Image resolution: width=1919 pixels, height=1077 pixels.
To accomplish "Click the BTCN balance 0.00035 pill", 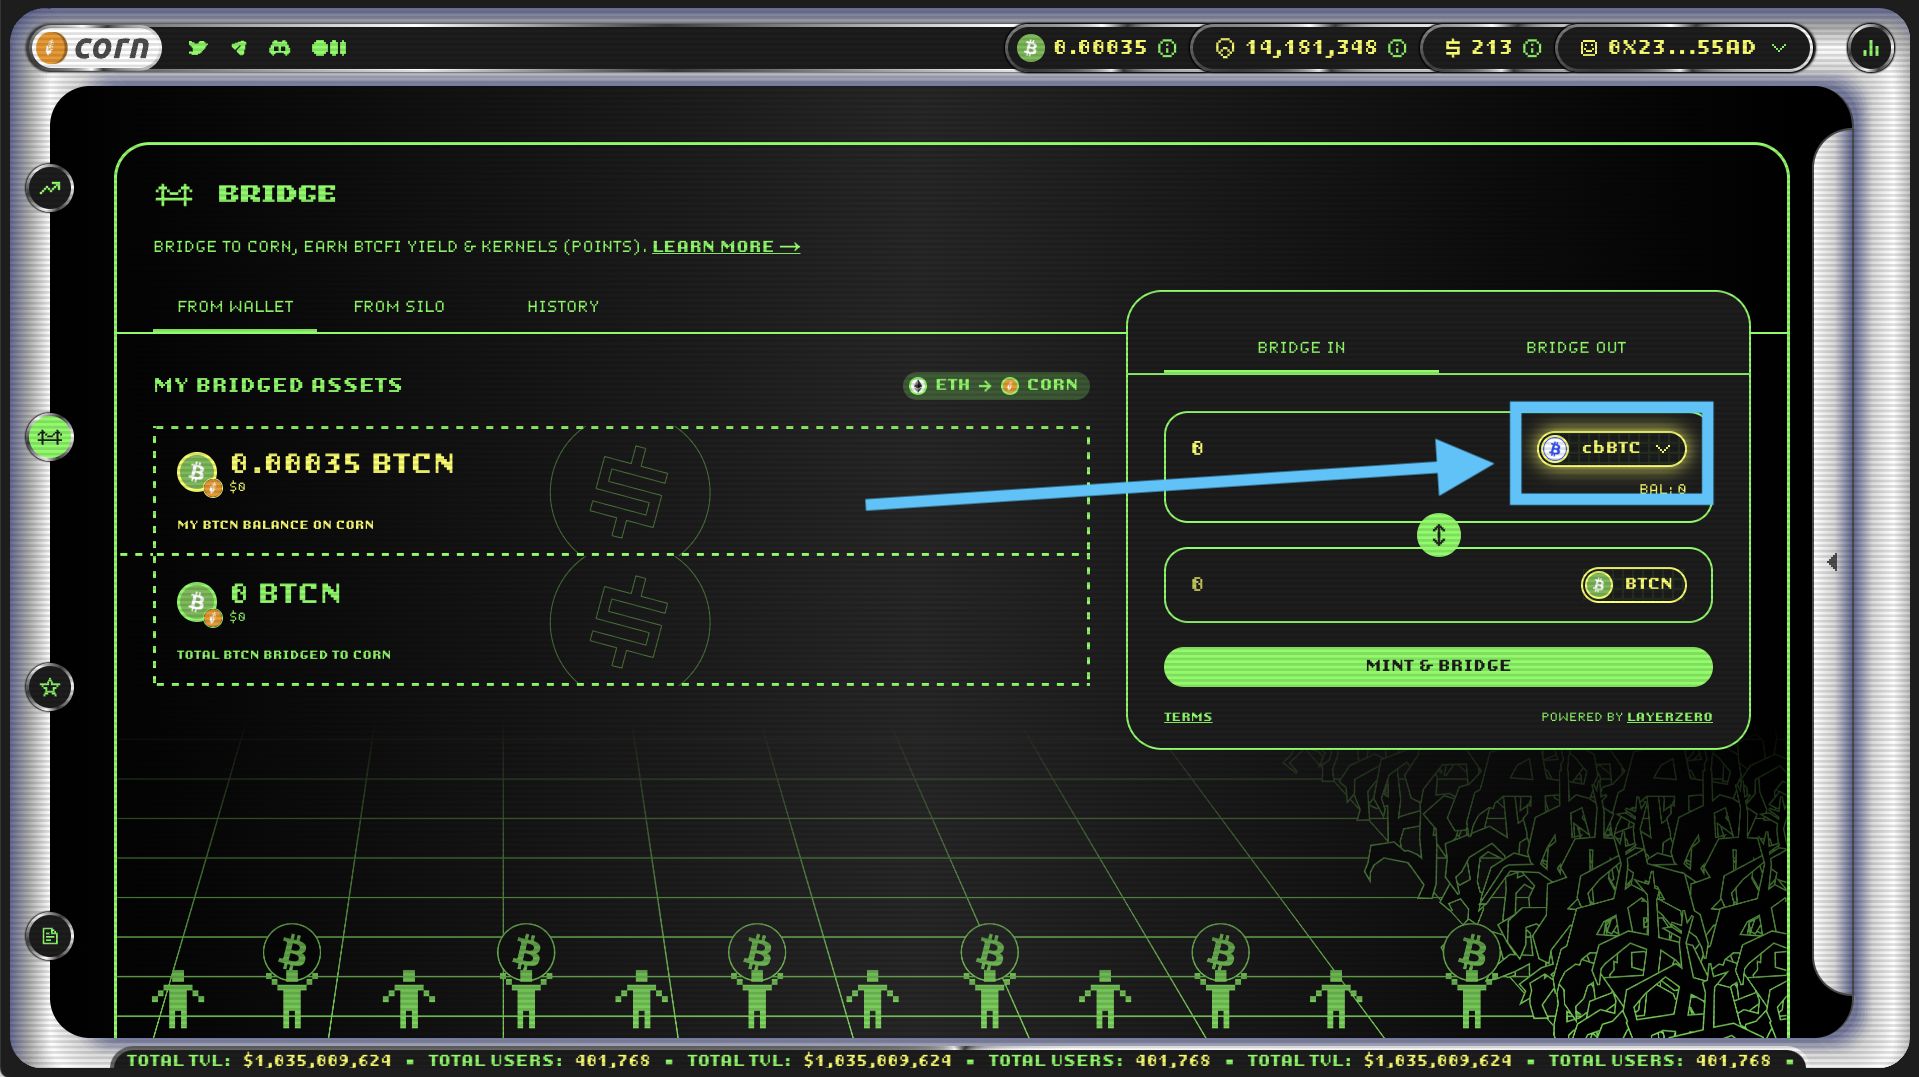I will point(1097,47).
